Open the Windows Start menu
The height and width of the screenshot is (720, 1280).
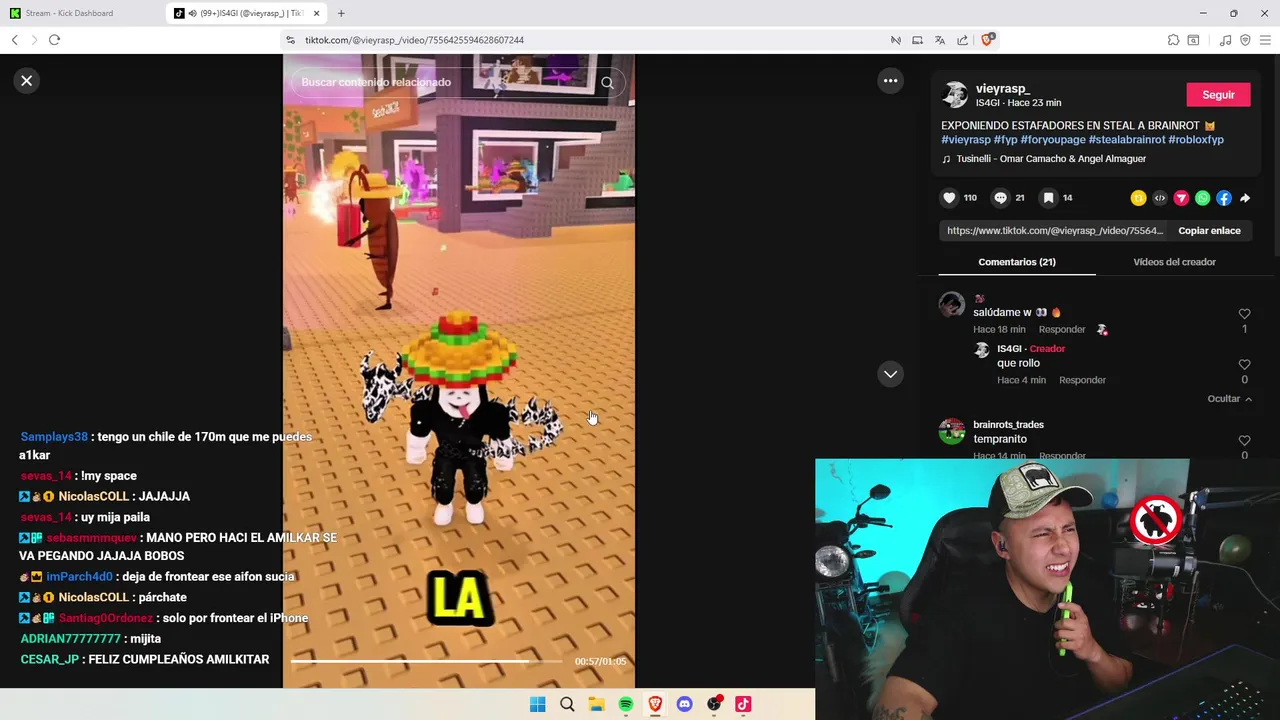537,705
